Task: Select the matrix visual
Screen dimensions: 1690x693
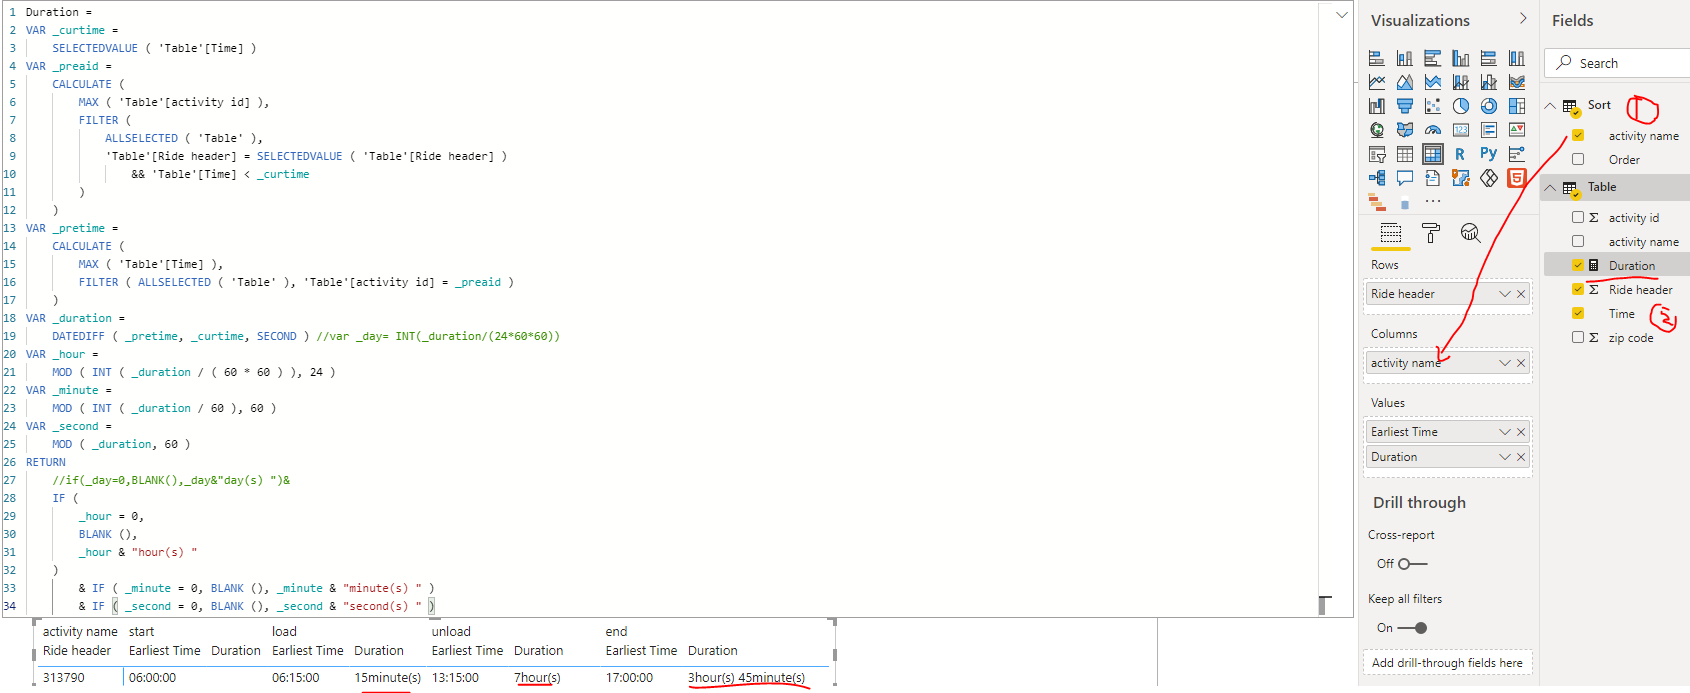Action: (x=1433, y=154)
